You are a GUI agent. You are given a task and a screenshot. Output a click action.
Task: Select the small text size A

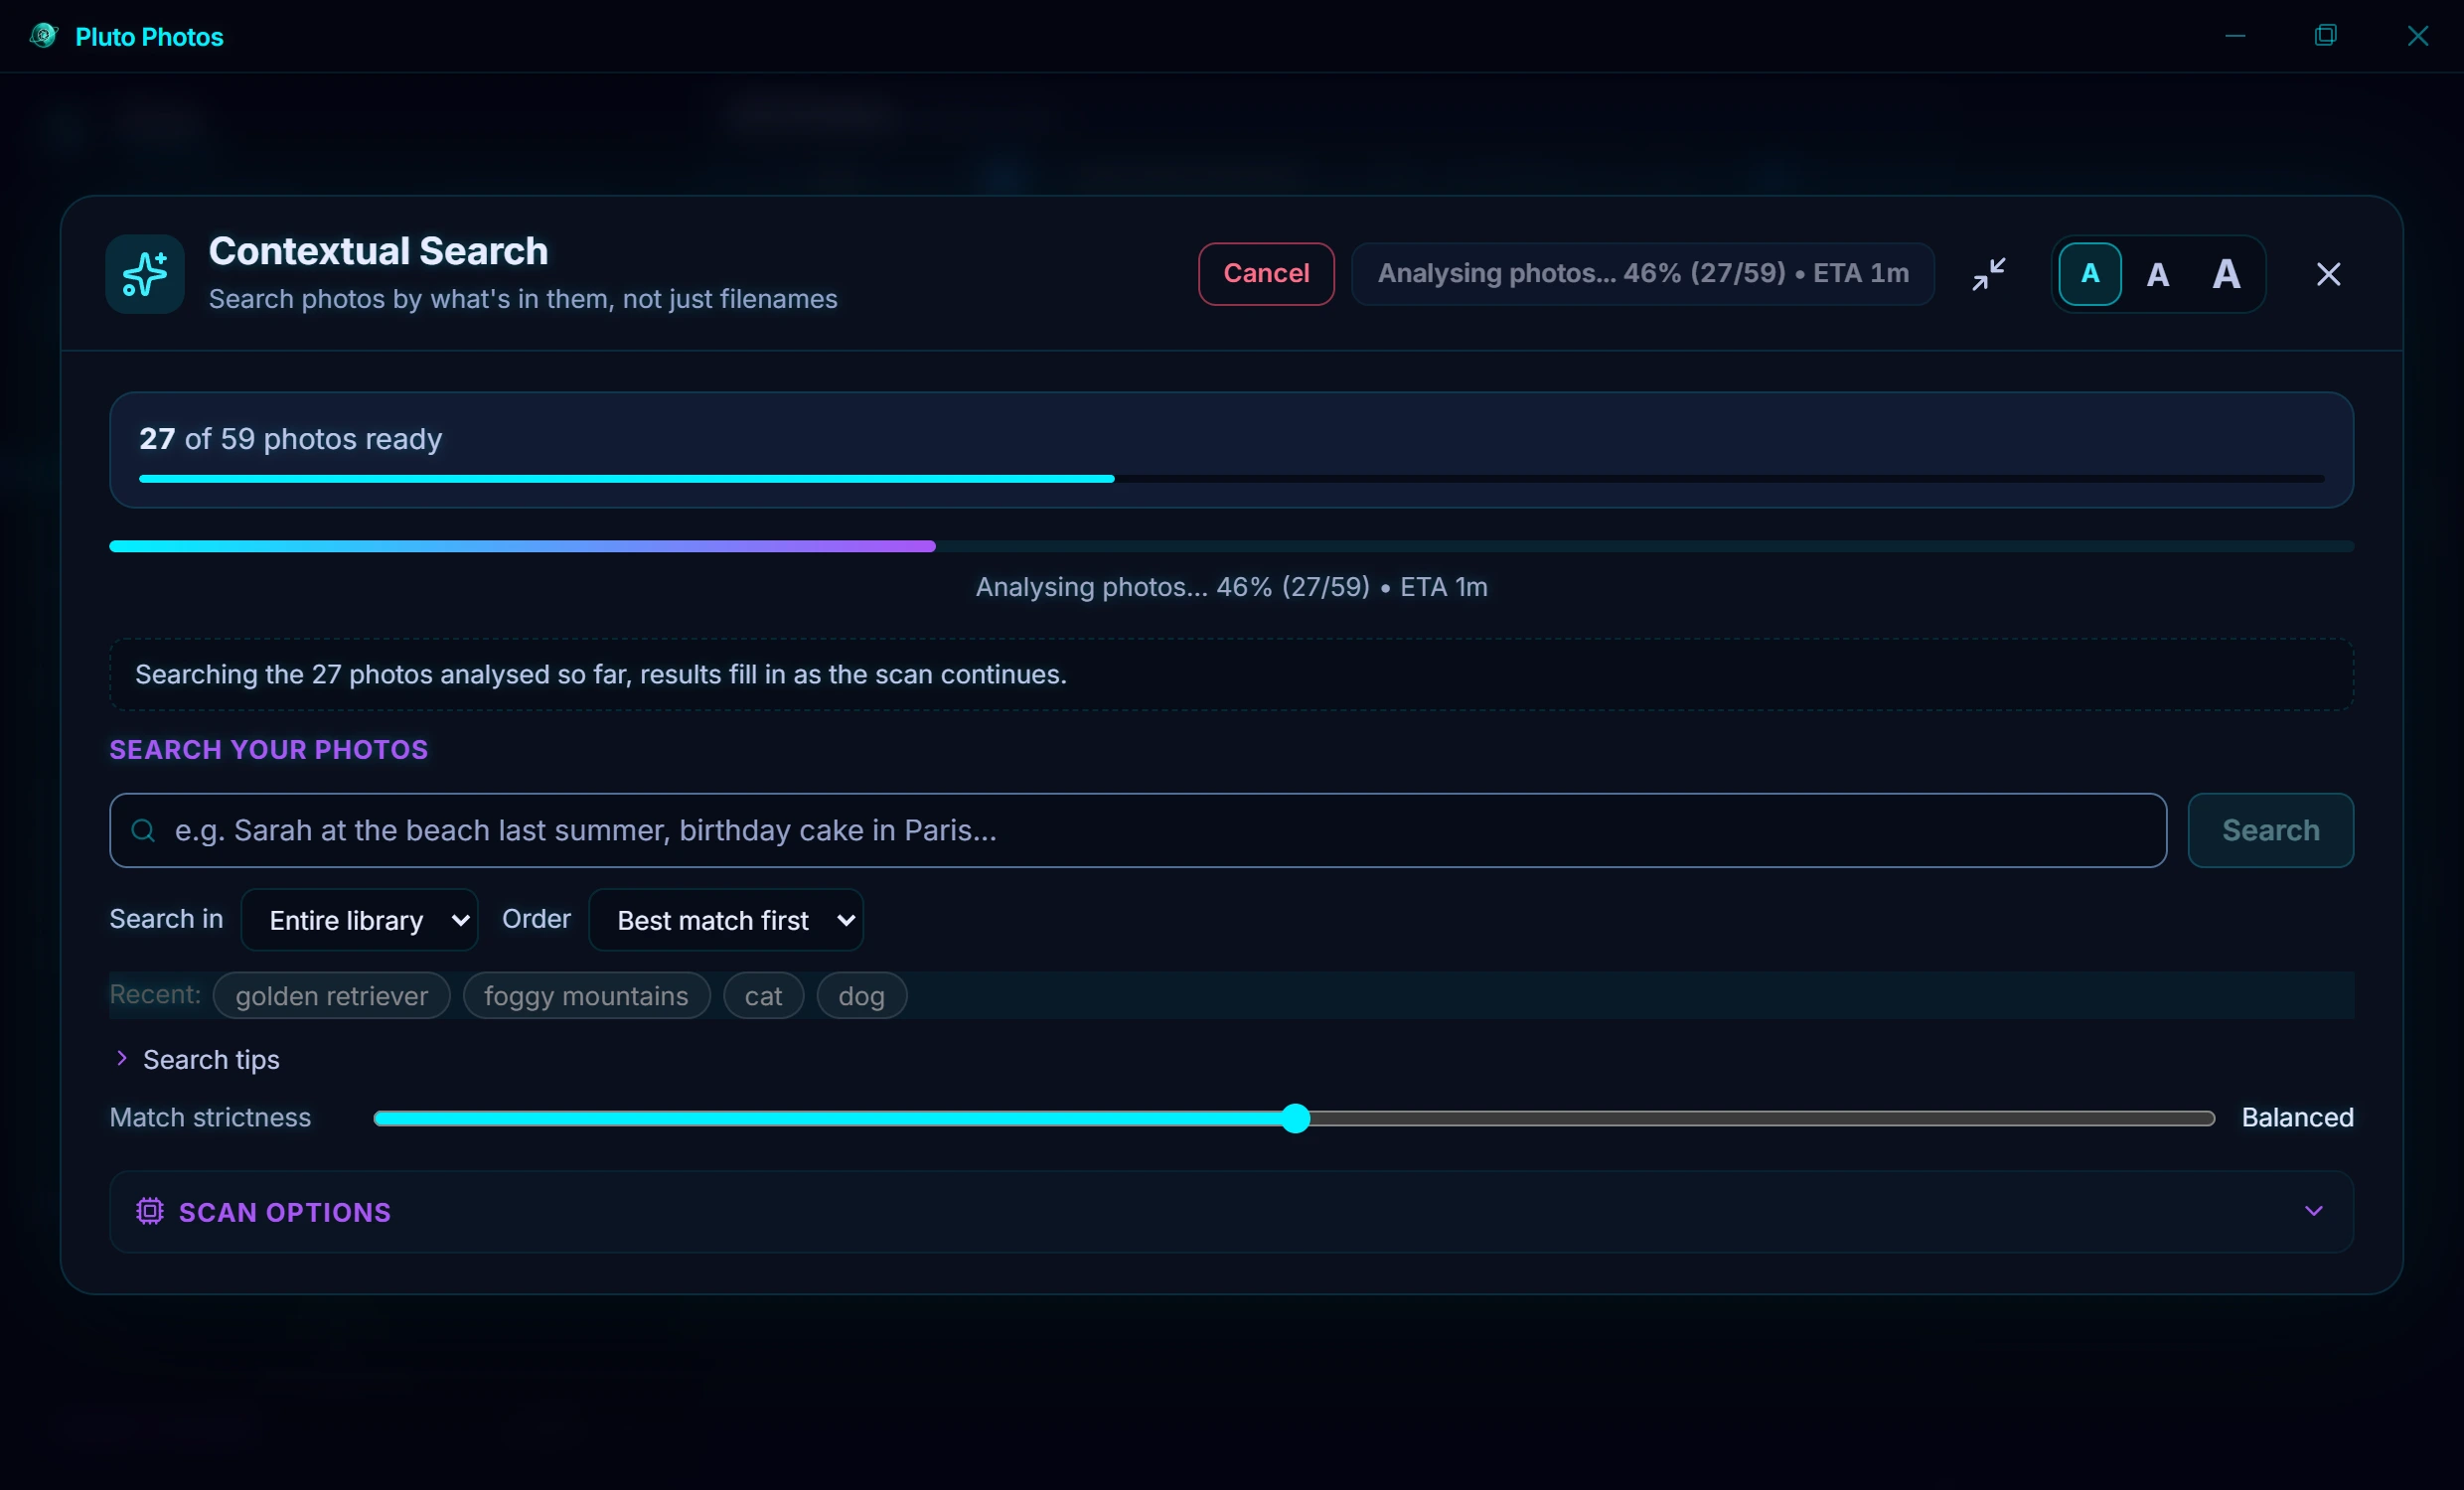tap(2090, 274)
